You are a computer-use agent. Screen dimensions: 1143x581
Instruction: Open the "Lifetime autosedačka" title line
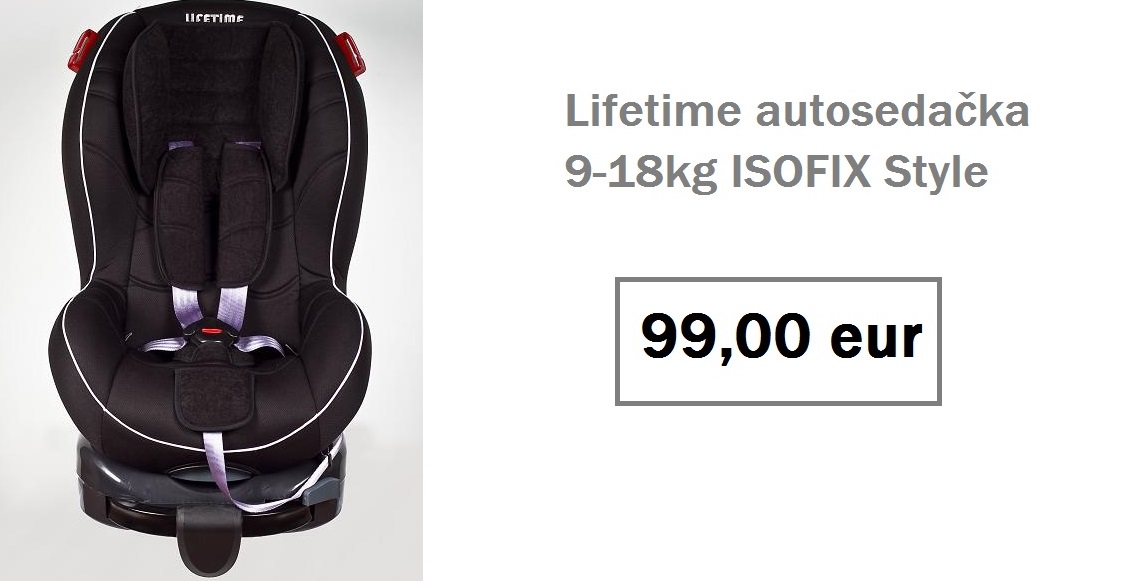pos(797,111)
